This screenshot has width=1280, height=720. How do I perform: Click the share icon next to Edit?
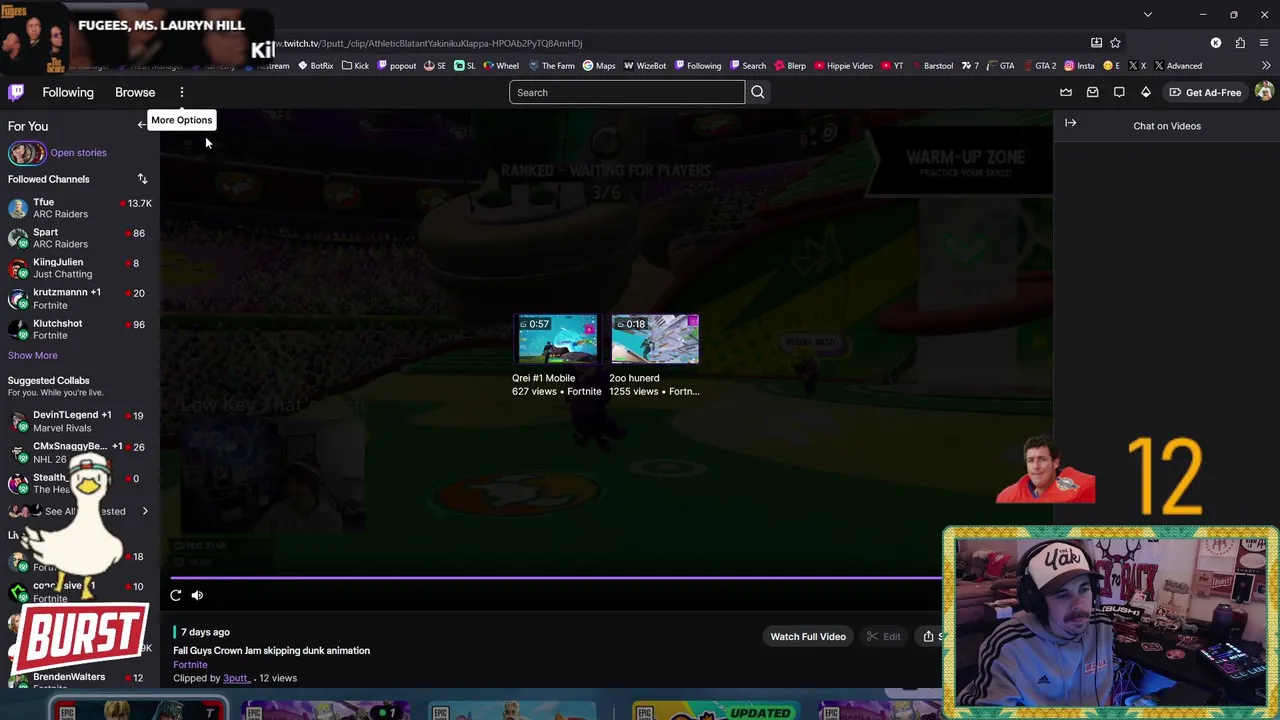tap(930, 636)
